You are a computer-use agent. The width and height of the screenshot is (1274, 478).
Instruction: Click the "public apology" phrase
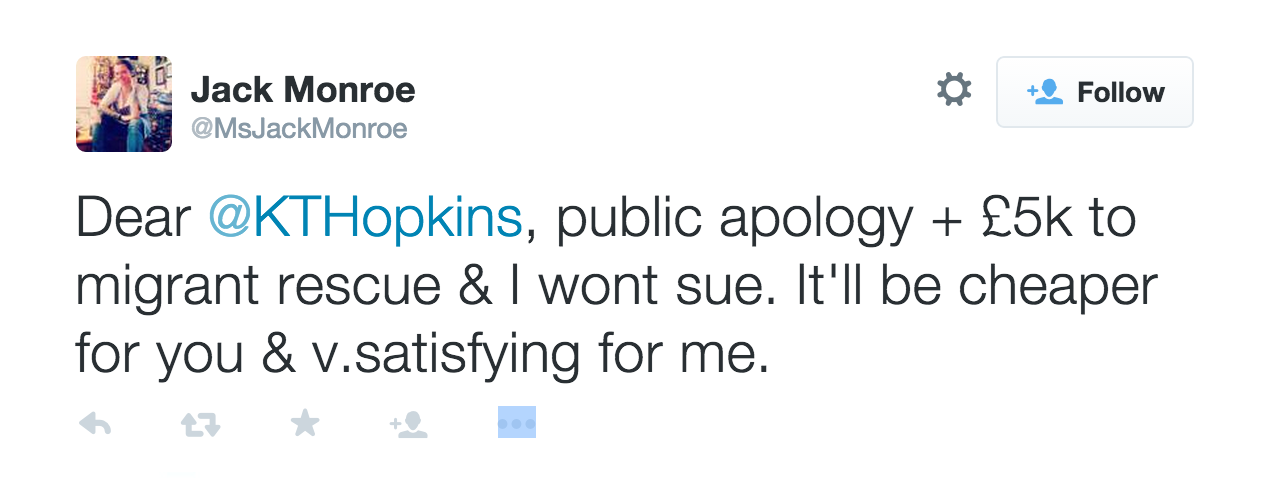(734, 220)
